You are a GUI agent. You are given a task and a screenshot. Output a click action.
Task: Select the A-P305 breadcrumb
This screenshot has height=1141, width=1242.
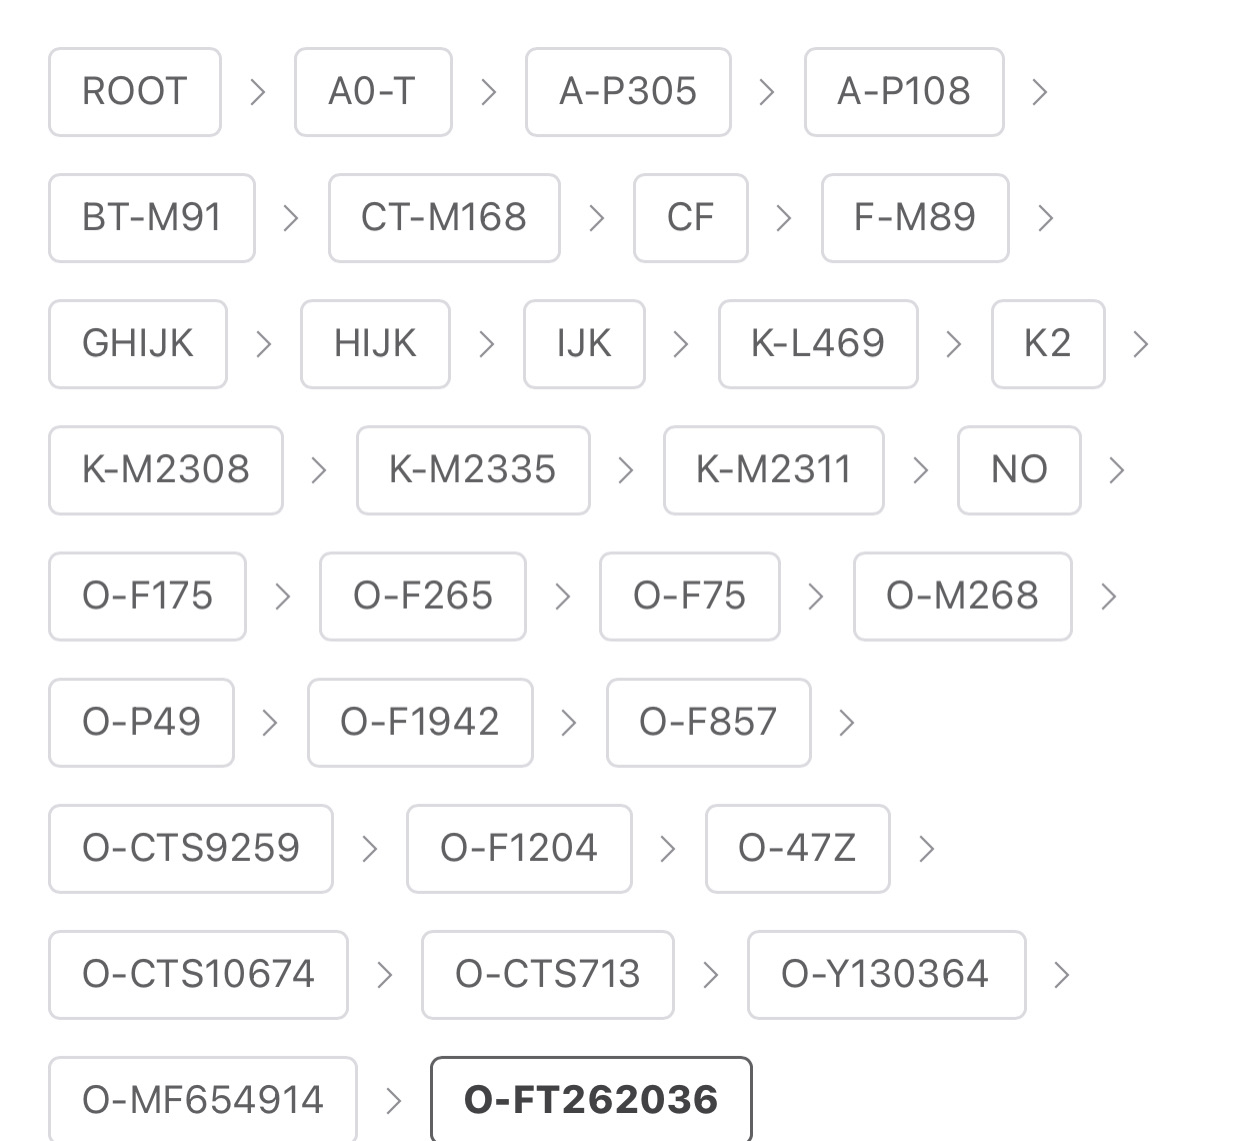[x=627, y=92]
